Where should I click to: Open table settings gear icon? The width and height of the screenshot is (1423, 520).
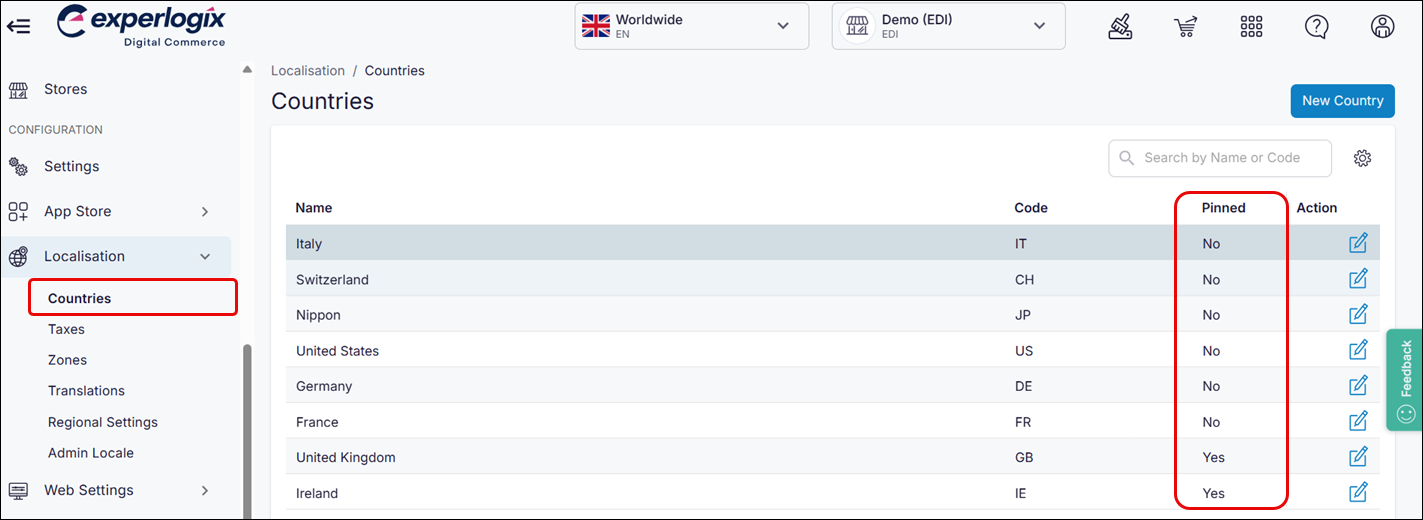point(1362,158)
